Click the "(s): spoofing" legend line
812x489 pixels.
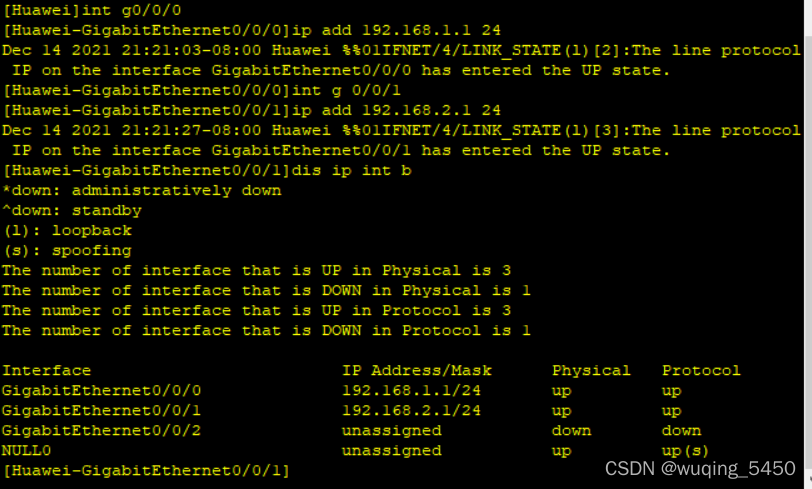tap(67, 250)
